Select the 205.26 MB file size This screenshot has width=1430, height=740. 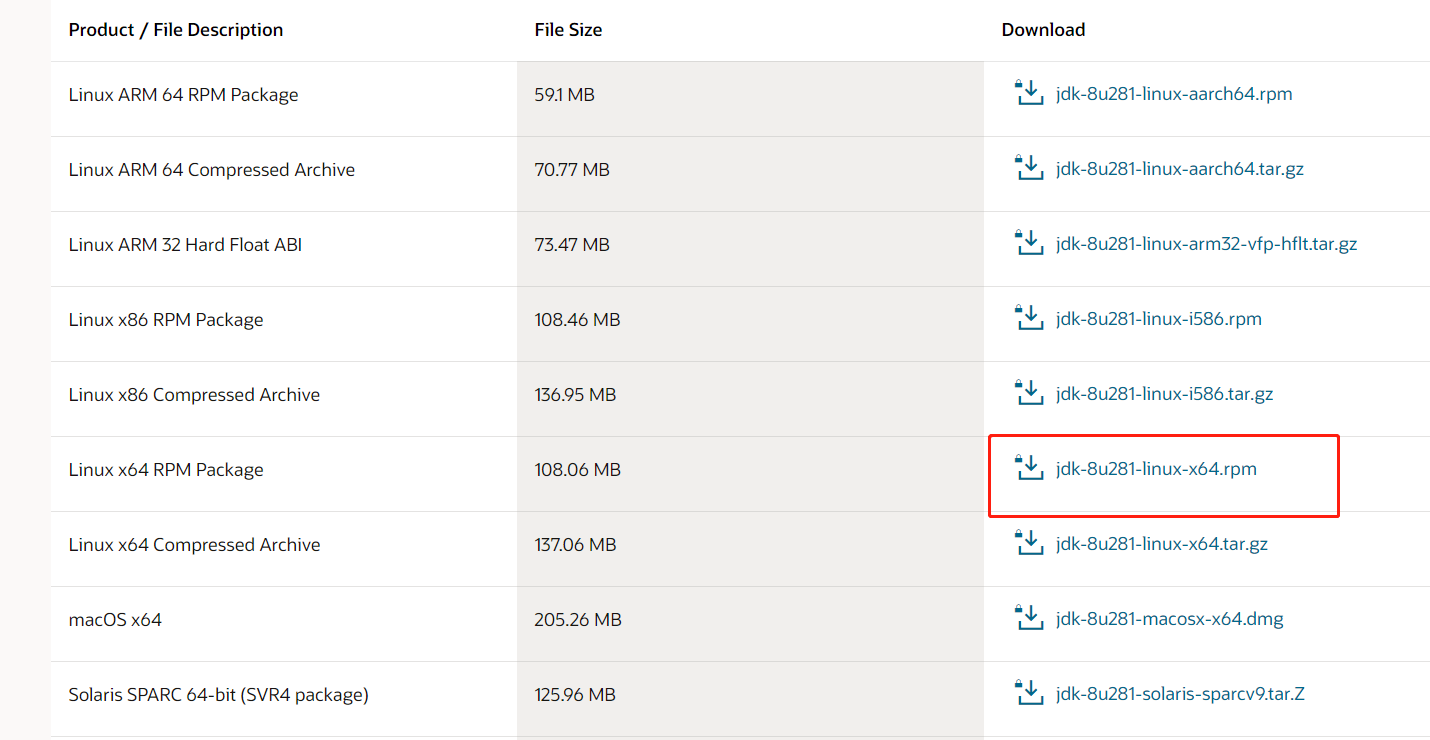click(578, 620)
